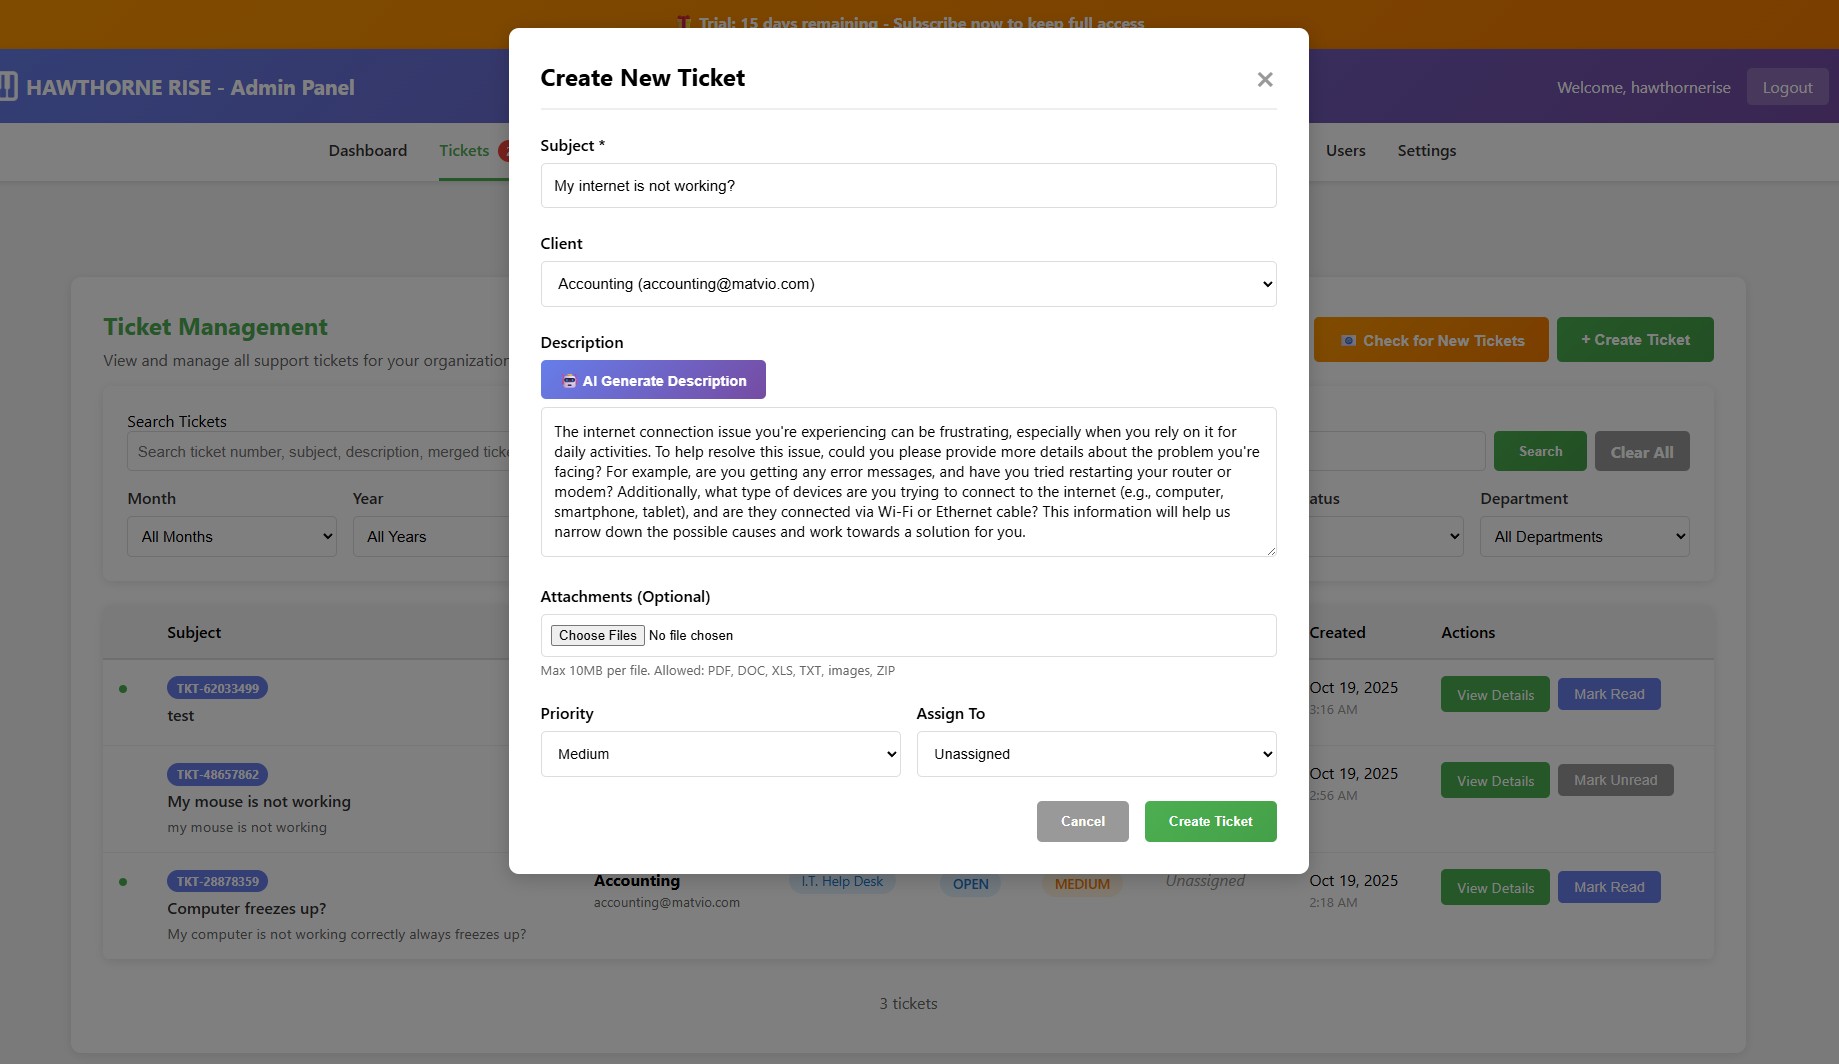View details of ticket TKT-62033499

1495,695
